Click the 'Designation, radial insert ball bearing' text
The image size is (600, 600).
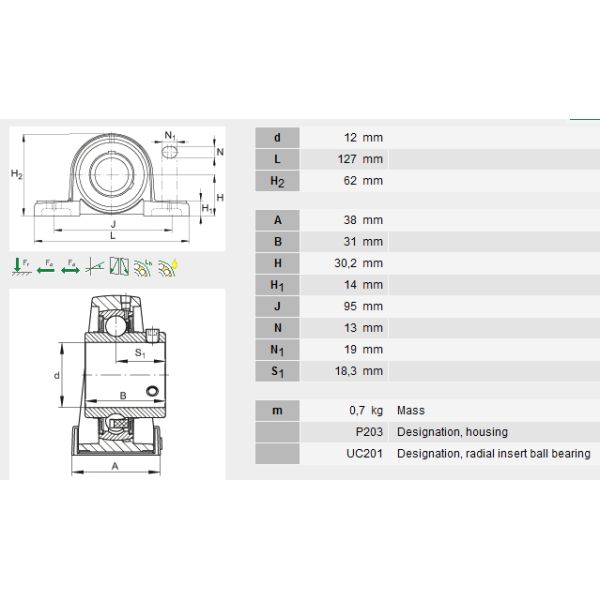coord(493,454)
